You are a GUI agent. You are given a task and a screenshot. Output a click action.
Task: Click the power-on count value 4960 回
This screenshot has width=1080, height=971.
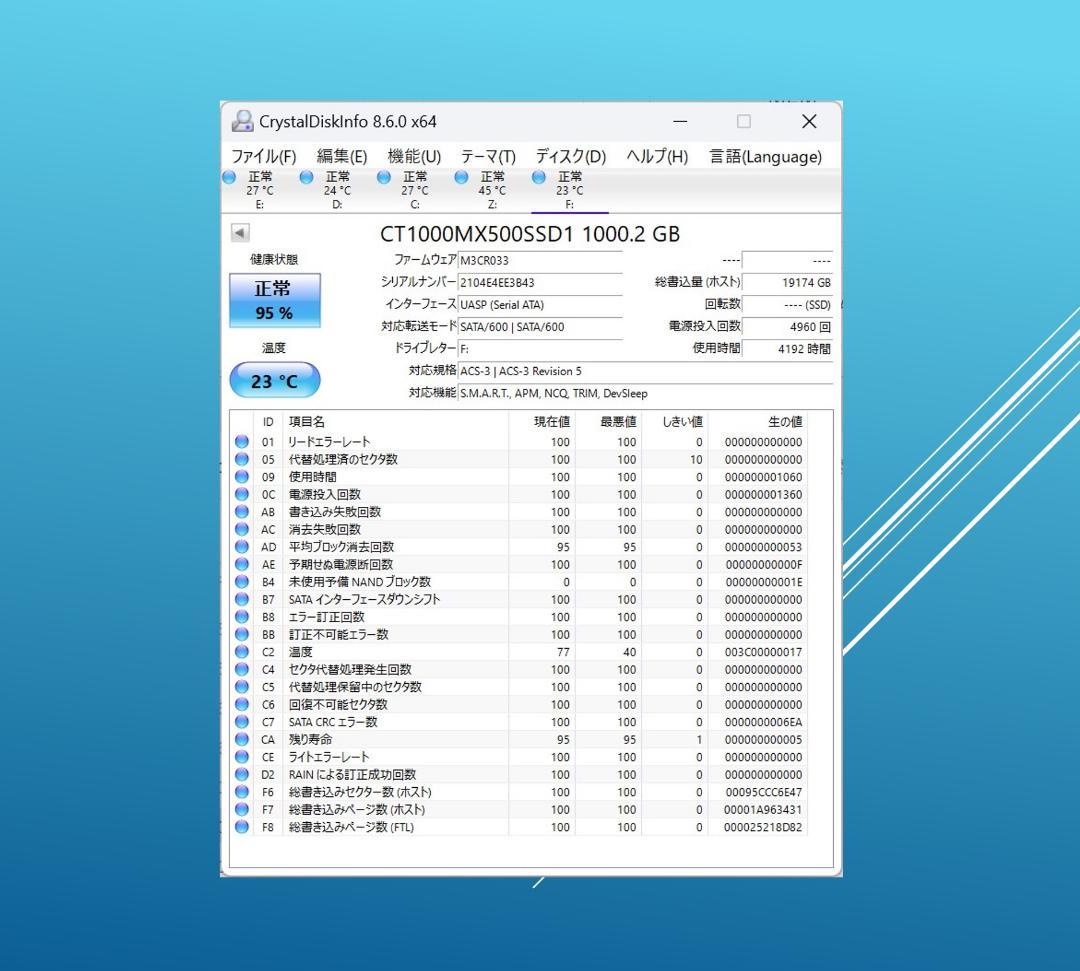click(787, 326)
